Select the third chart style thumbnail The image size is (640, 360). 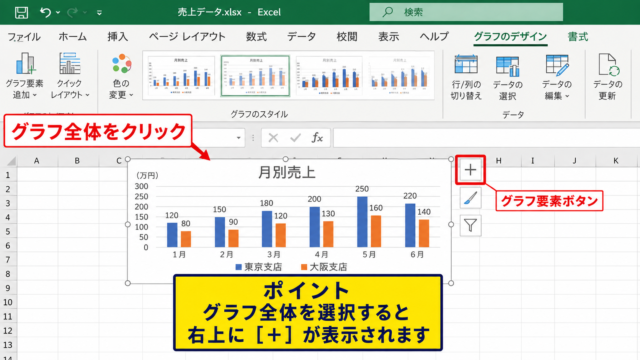[x=329, y=76]
